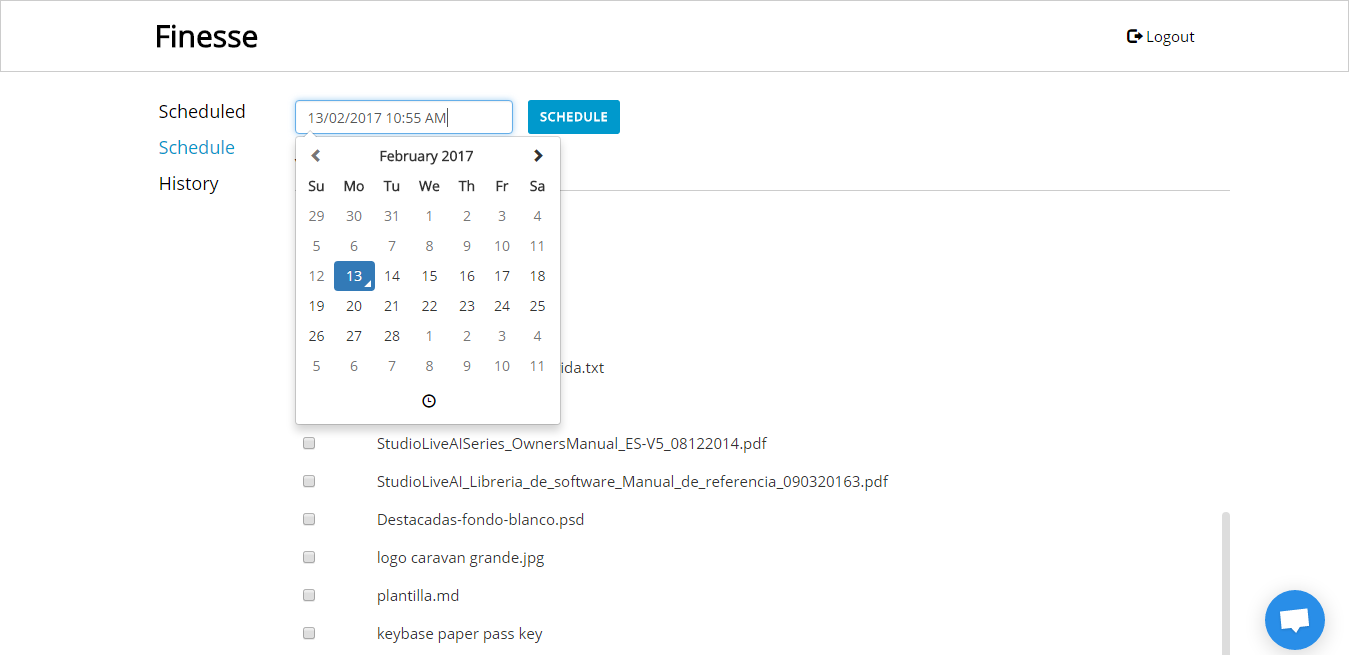Pick day 17 in the calendar

pyautogui.click(x=502, y=276)
